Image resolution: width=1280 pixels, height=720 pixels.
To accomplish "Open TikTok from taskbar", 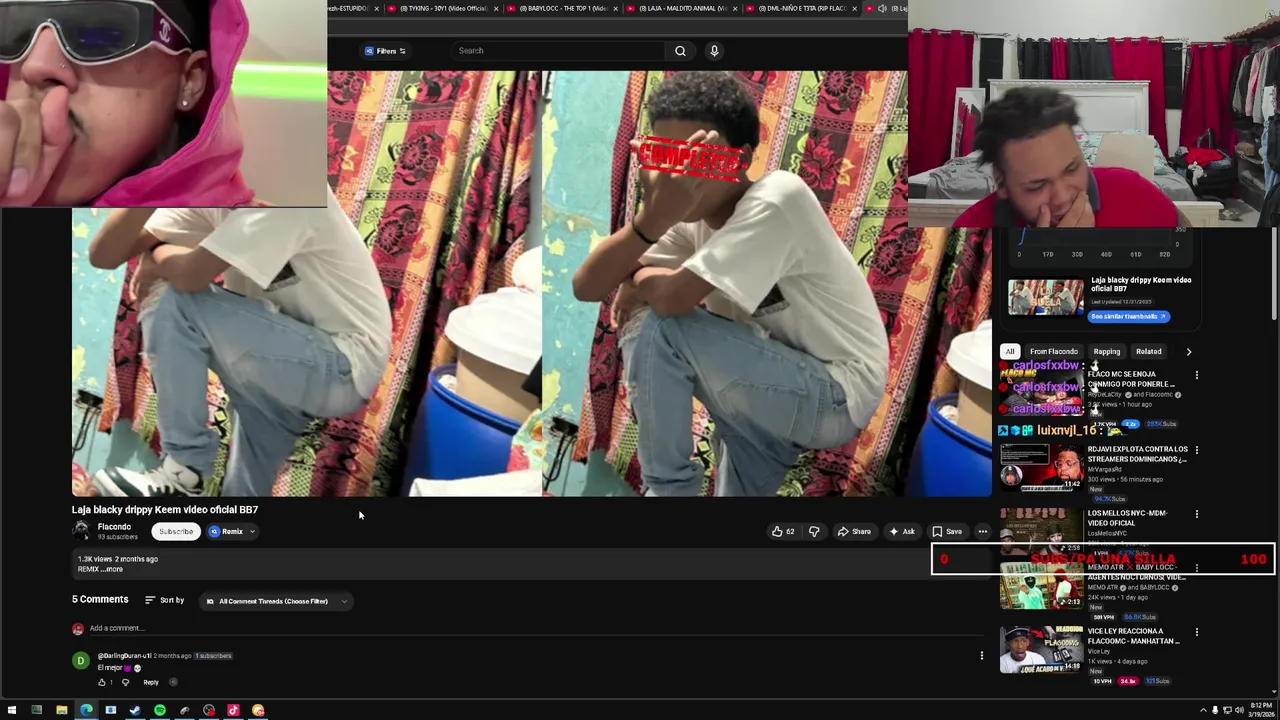I will pyautogui.click(x=233, y=710).
